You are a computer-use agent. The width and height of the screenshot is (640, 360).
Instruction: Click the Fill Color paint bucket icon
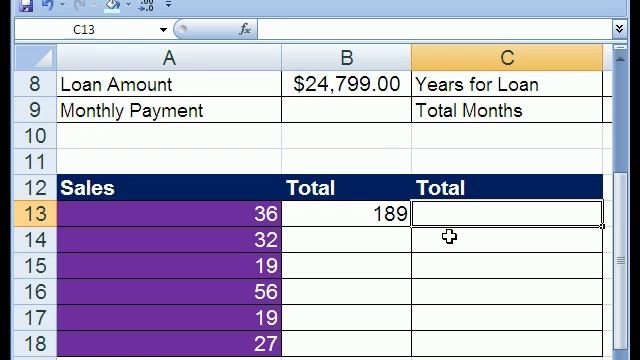click(112, 5)
